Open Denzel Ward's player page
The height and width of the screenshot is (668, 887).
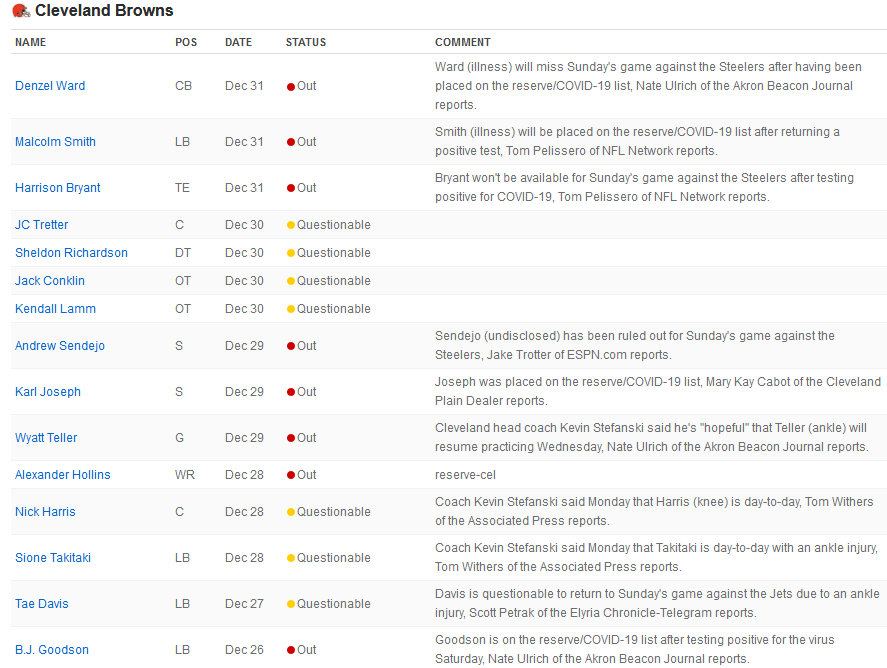tap(50, 86)
